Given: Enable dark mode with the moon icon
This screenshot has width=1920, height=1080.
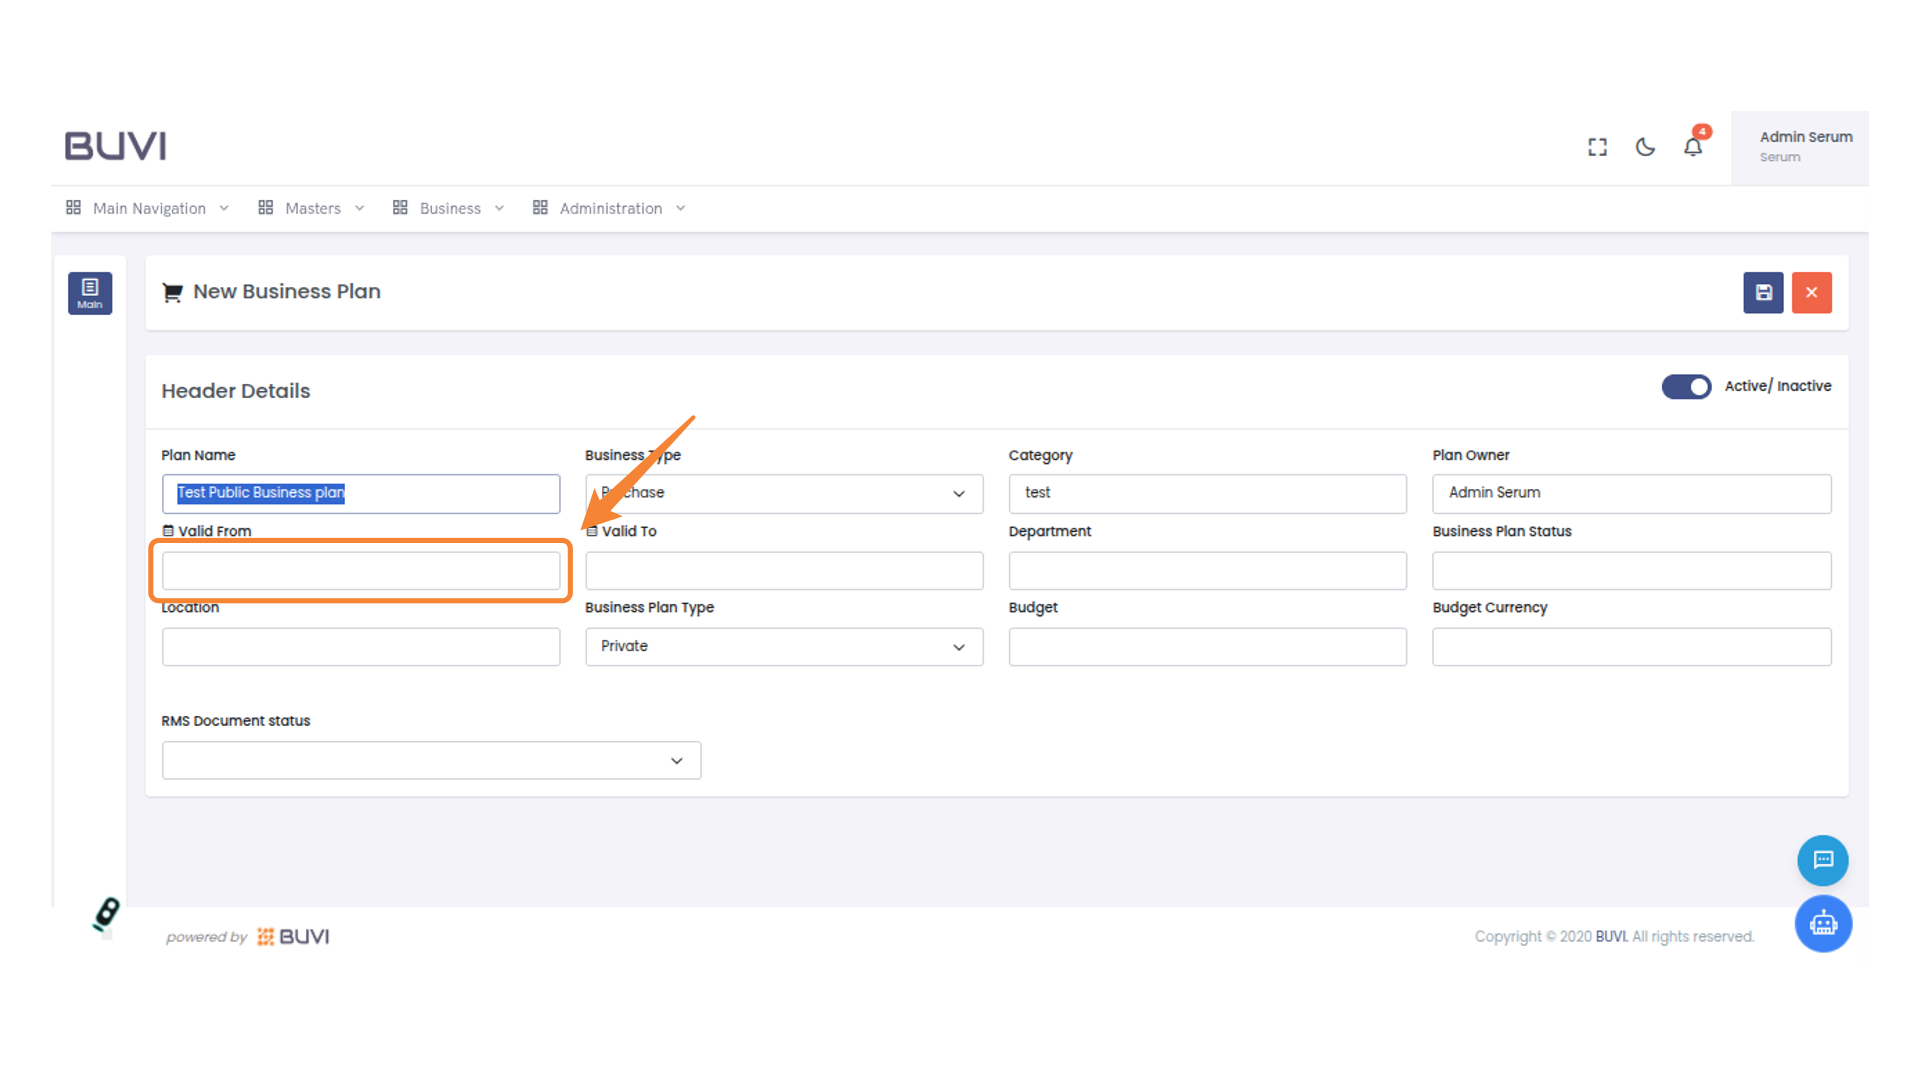Looking at the screenshot, I should [x=1645, y=147].
